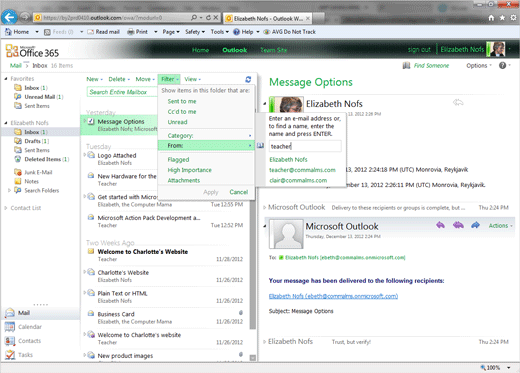Viewport: 520px width, 373px height.
Task: Click the Office 365 logo
Action: [x=32, y=51]
